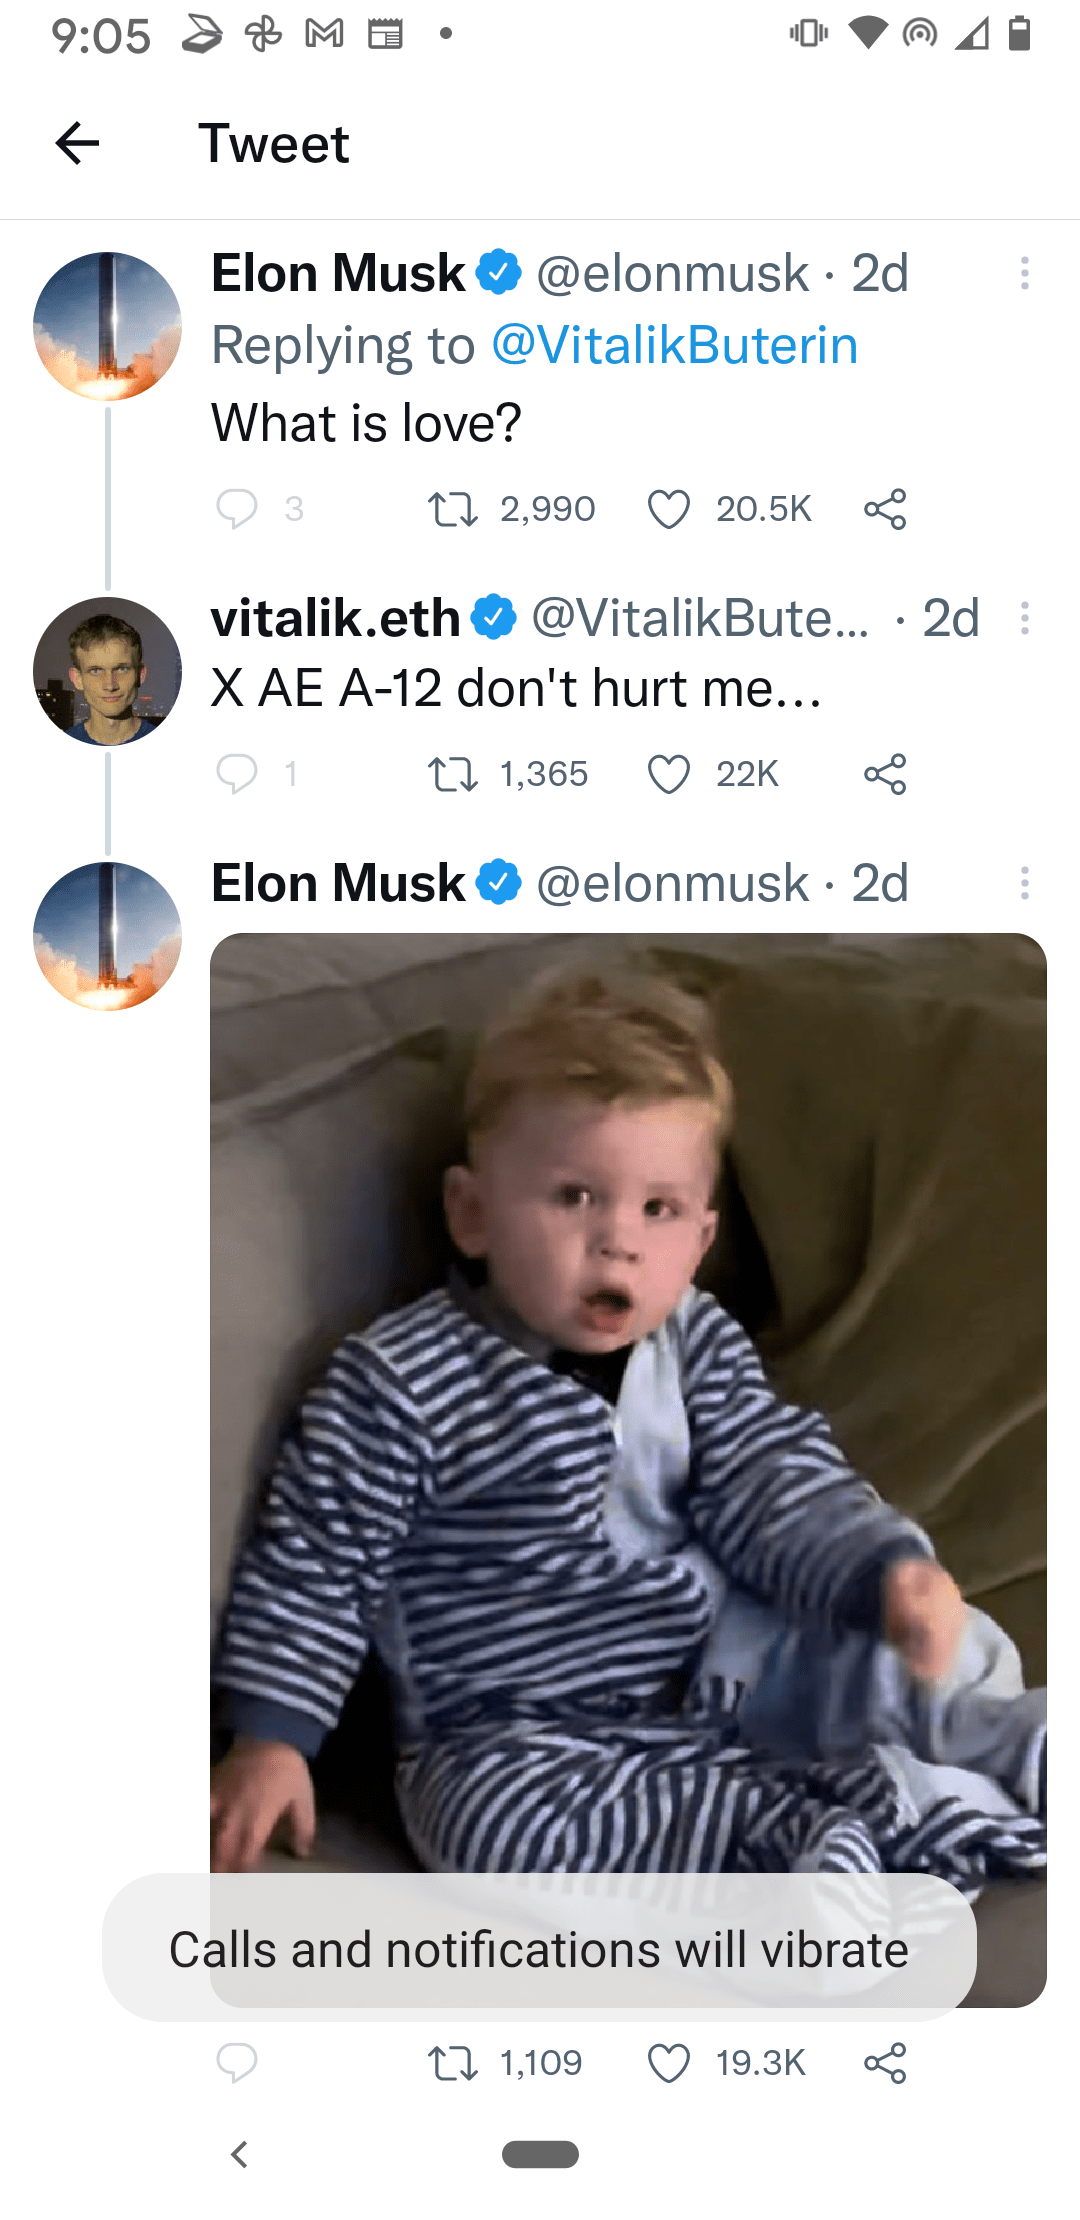Share the "What is love?" tweet
The image size is (1080, 2220).
[x=885, y=509]
